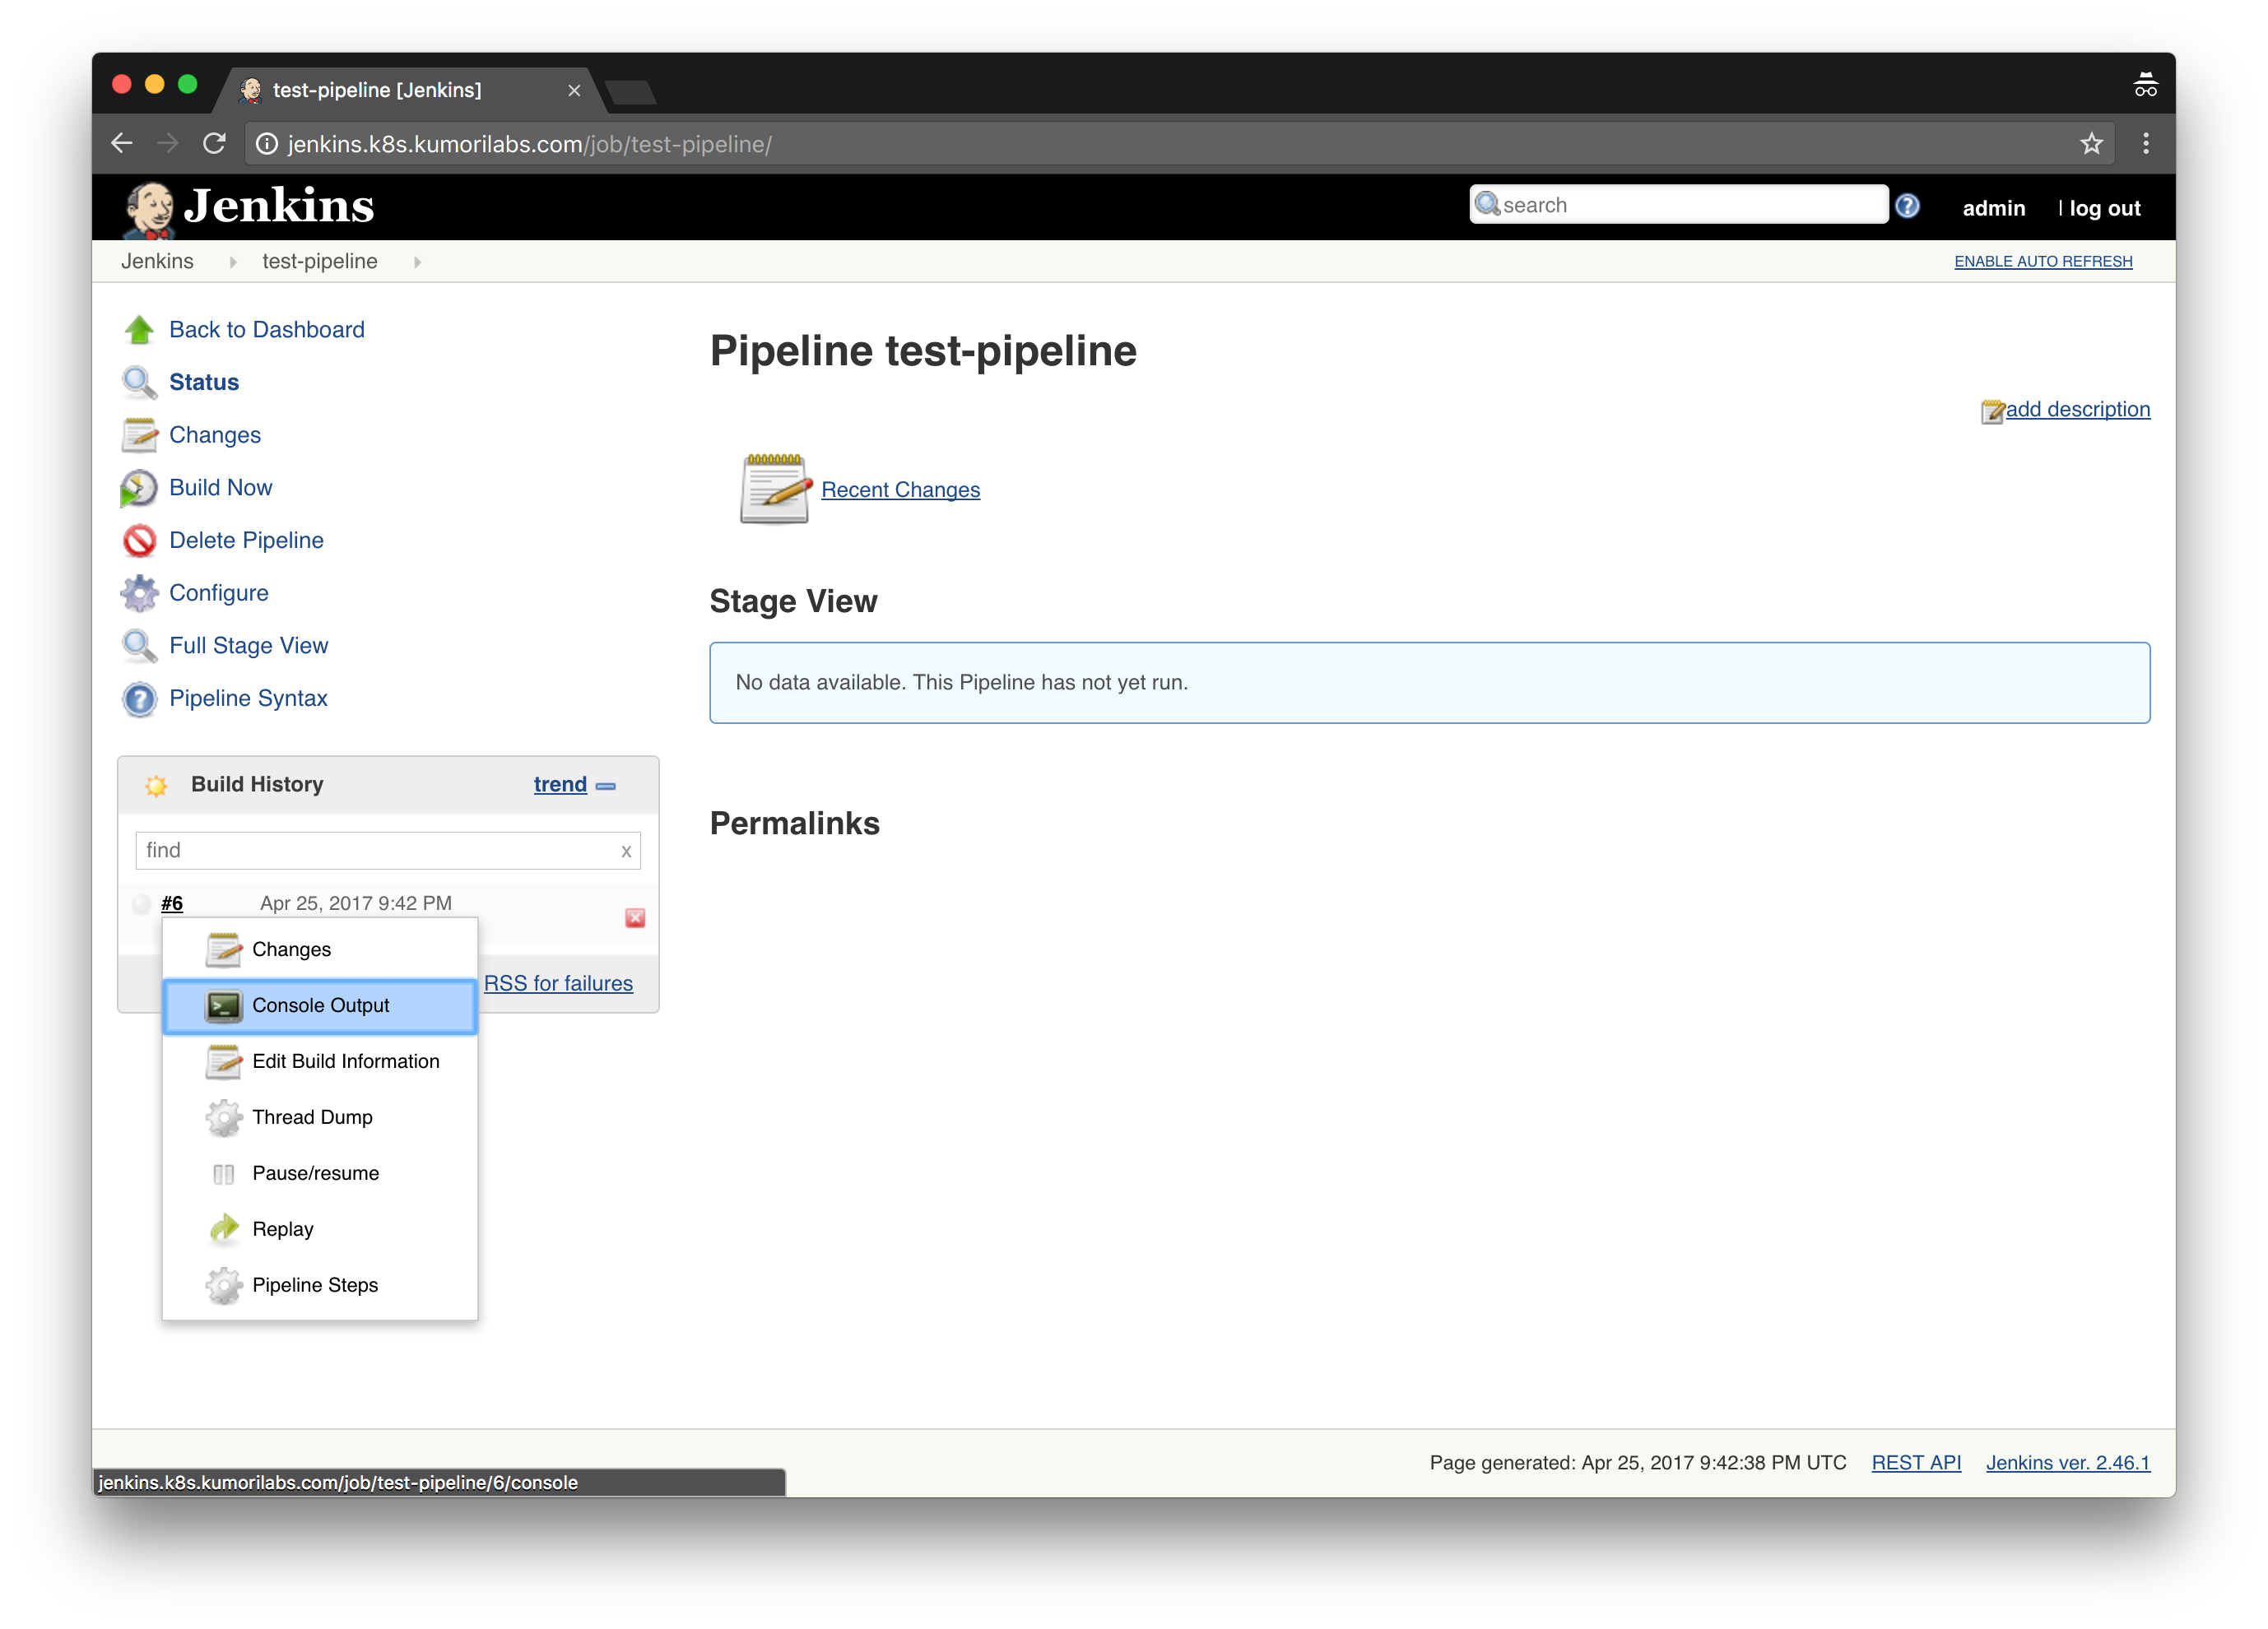Screen dimensions: 2268x1629
Task: Click the Status magnifier icon
Action: 139,380
